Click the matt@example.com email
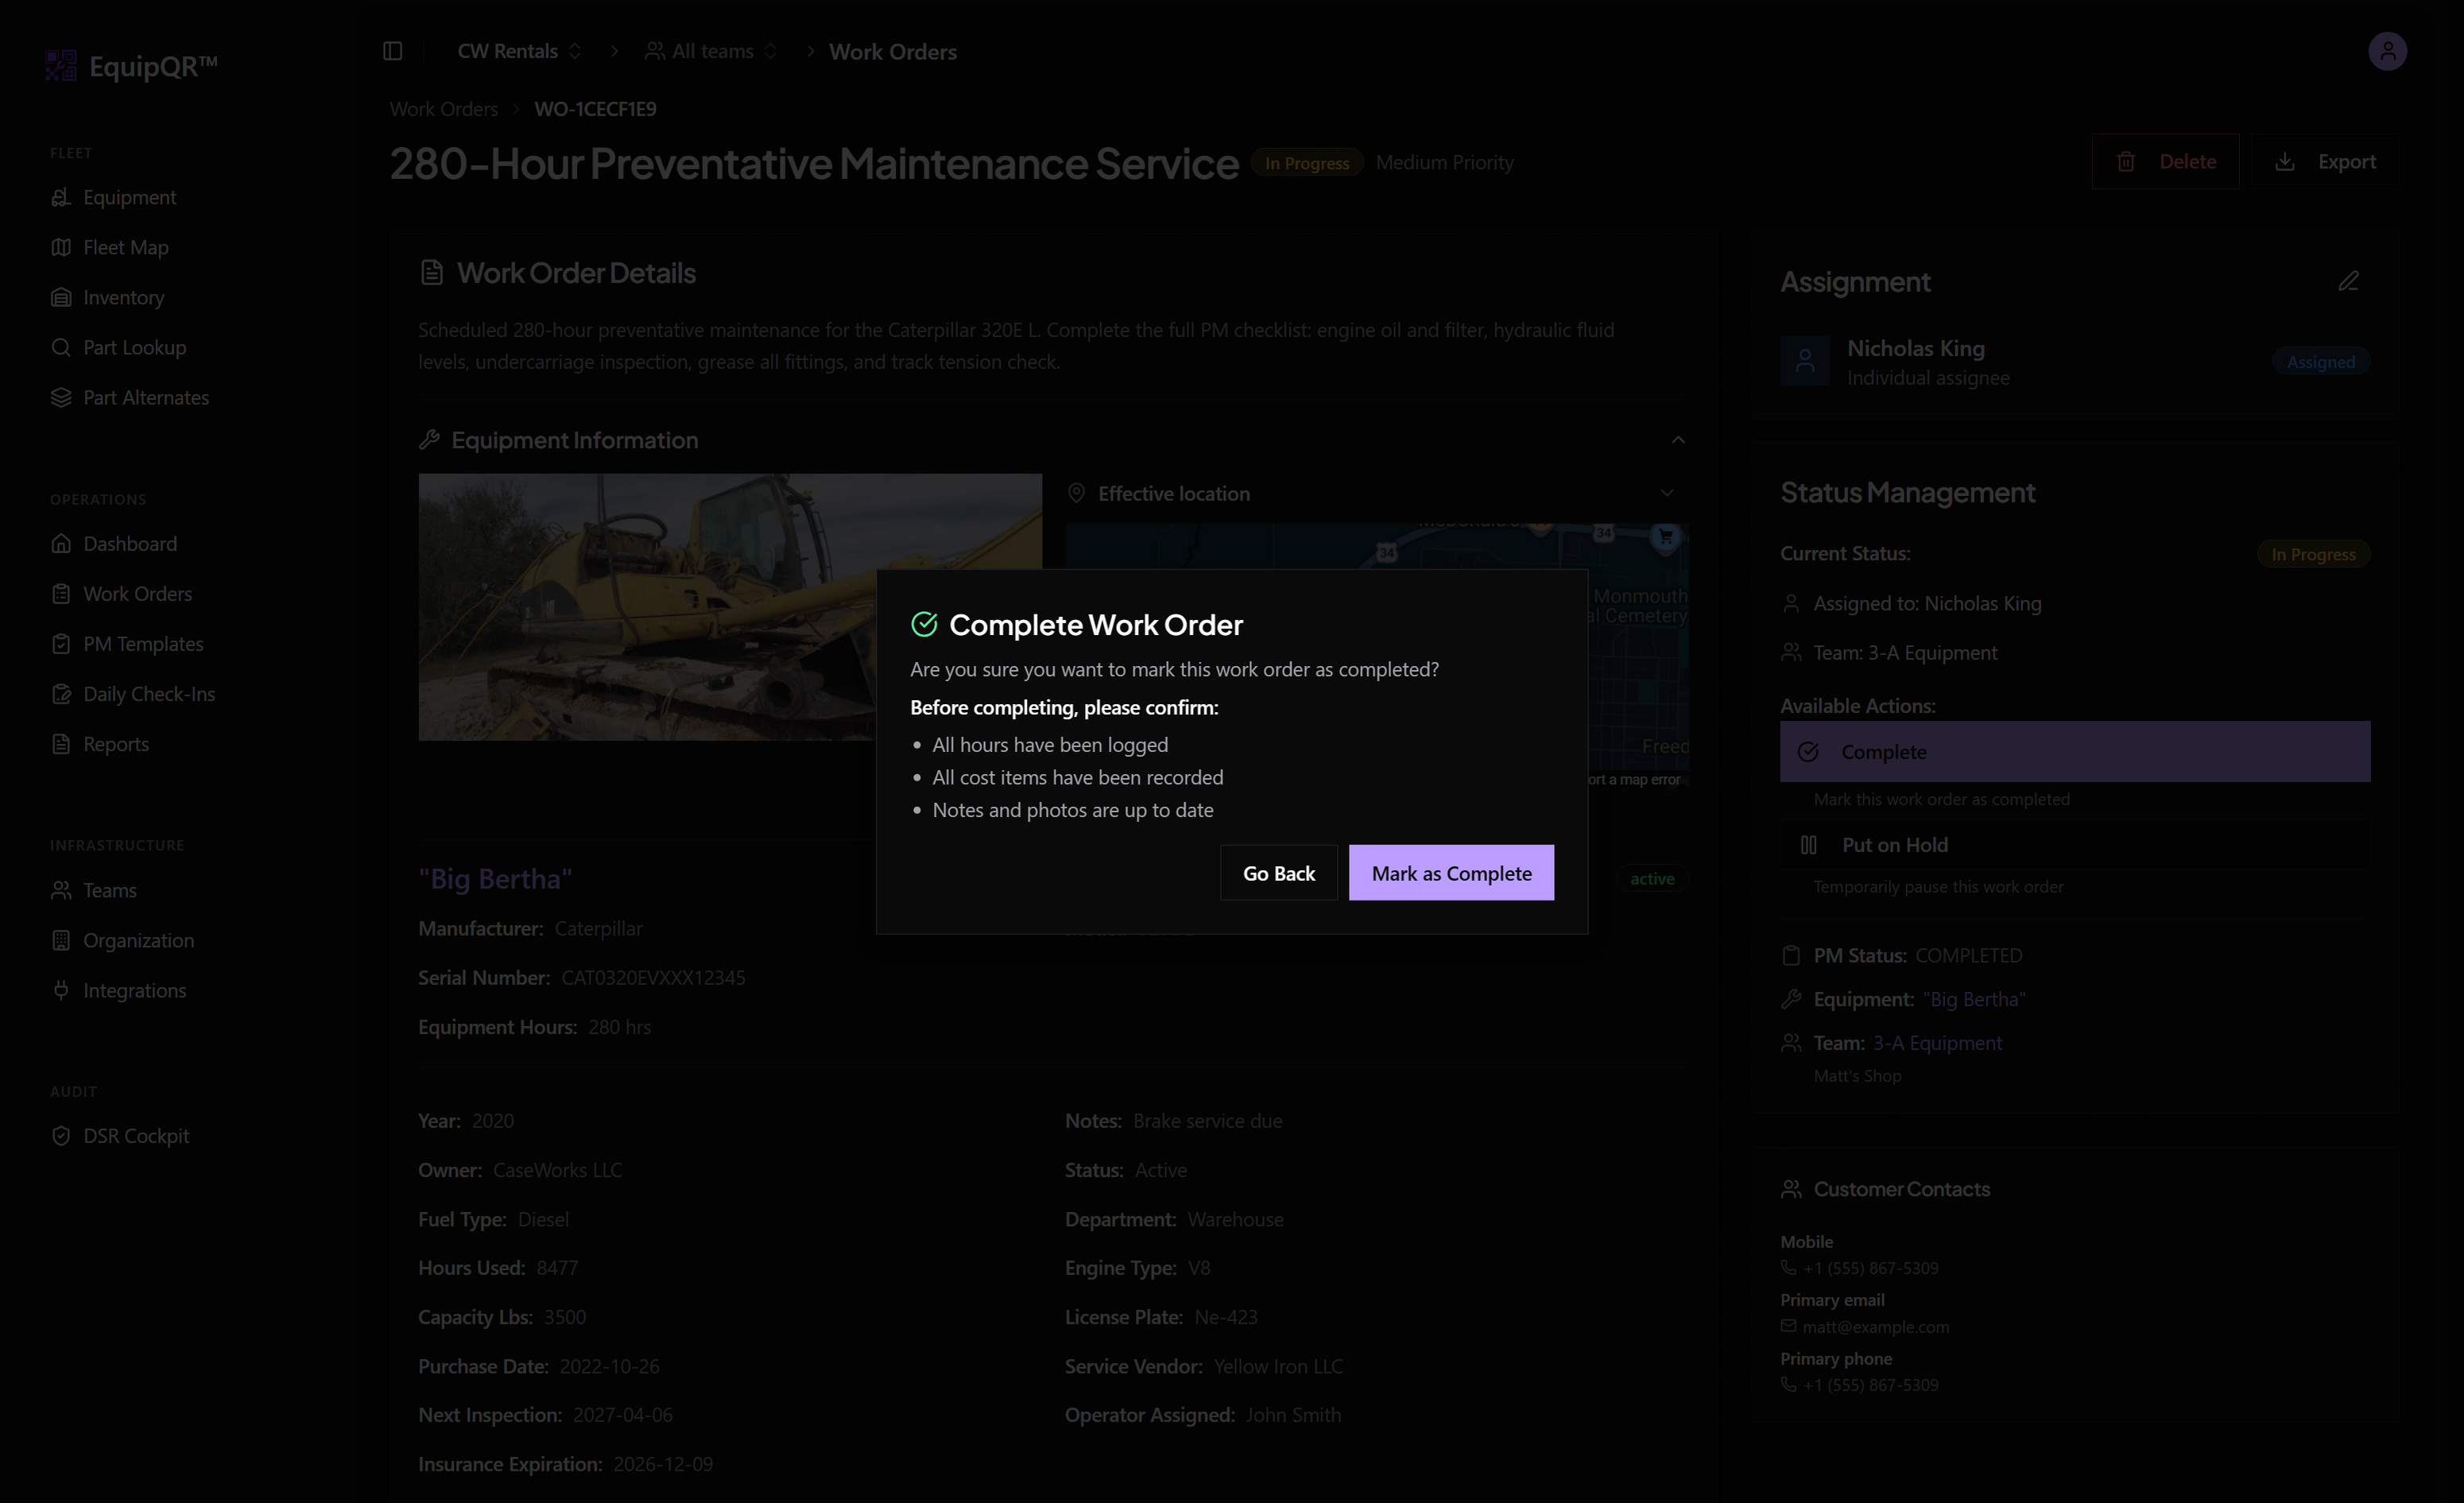The image size is (2464, 1503). [1875, 1327]
